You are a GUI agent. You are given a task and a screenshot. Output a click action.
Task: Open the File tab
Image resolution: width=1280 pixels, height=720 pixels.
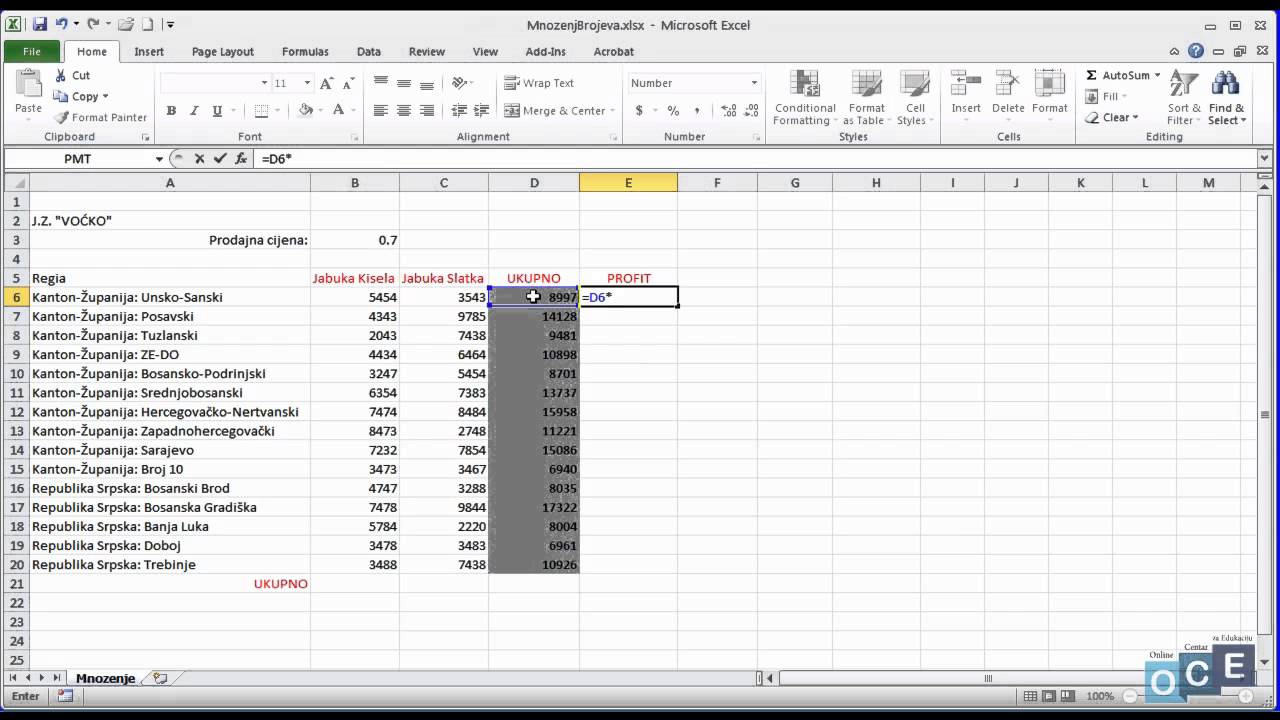point(32,51)
